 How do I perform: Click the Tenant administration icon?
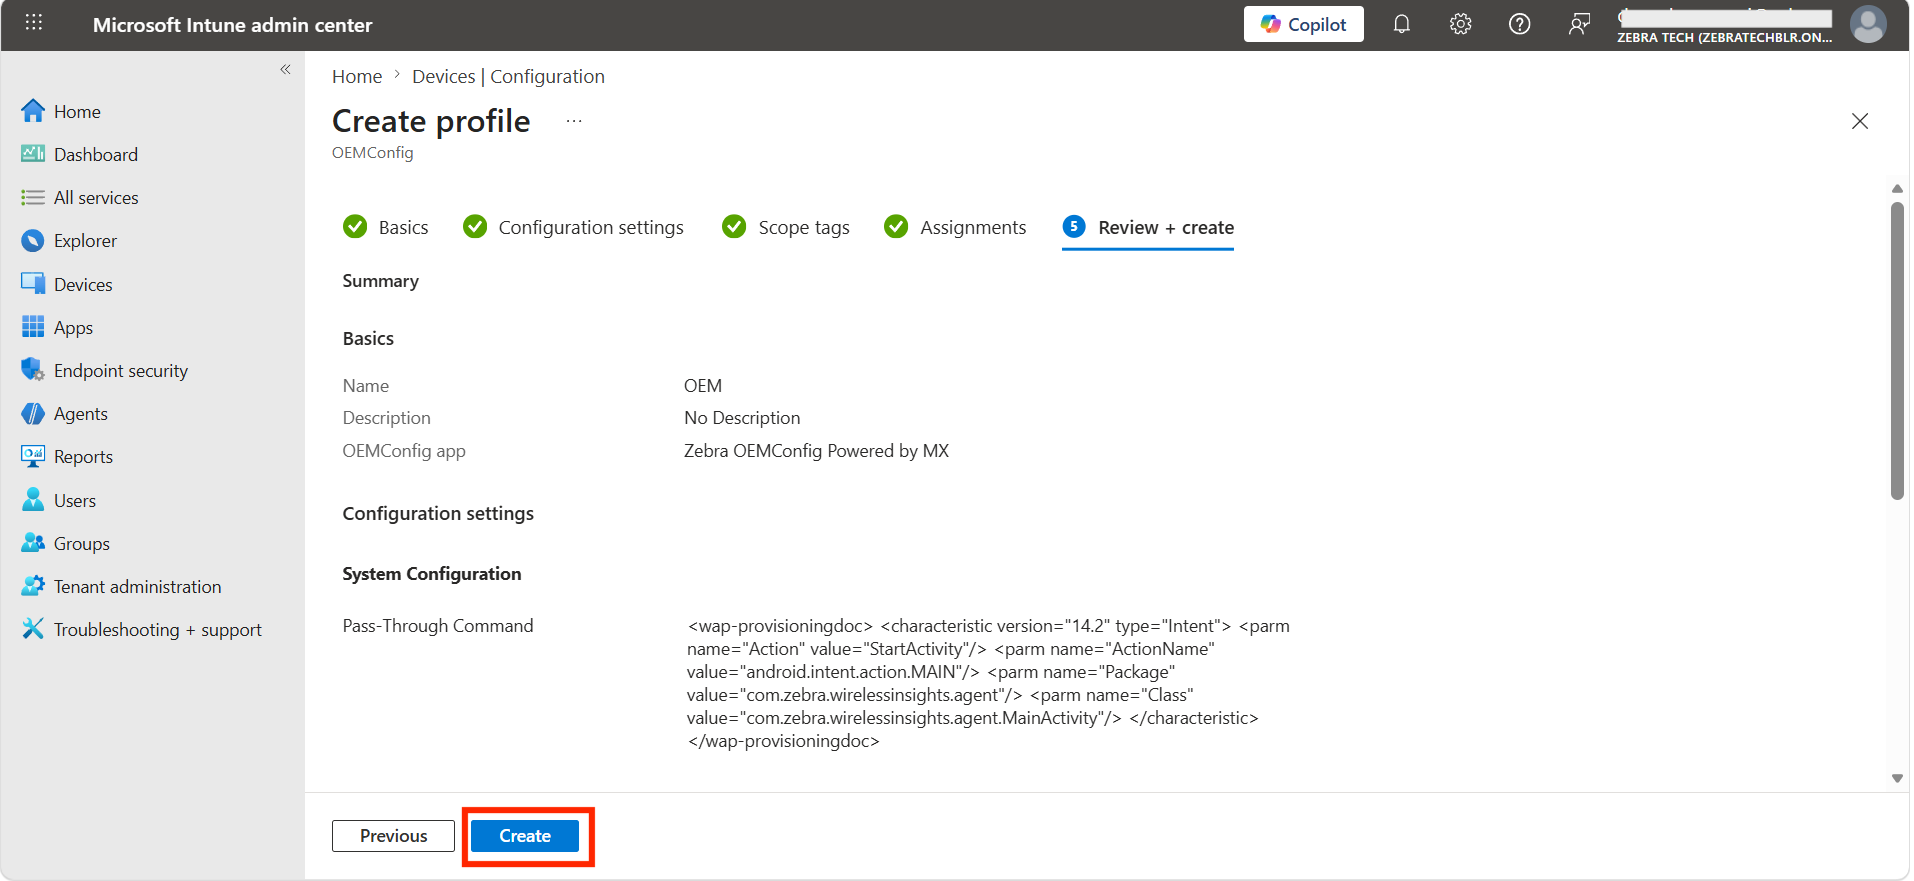click(x=33, y=587)
